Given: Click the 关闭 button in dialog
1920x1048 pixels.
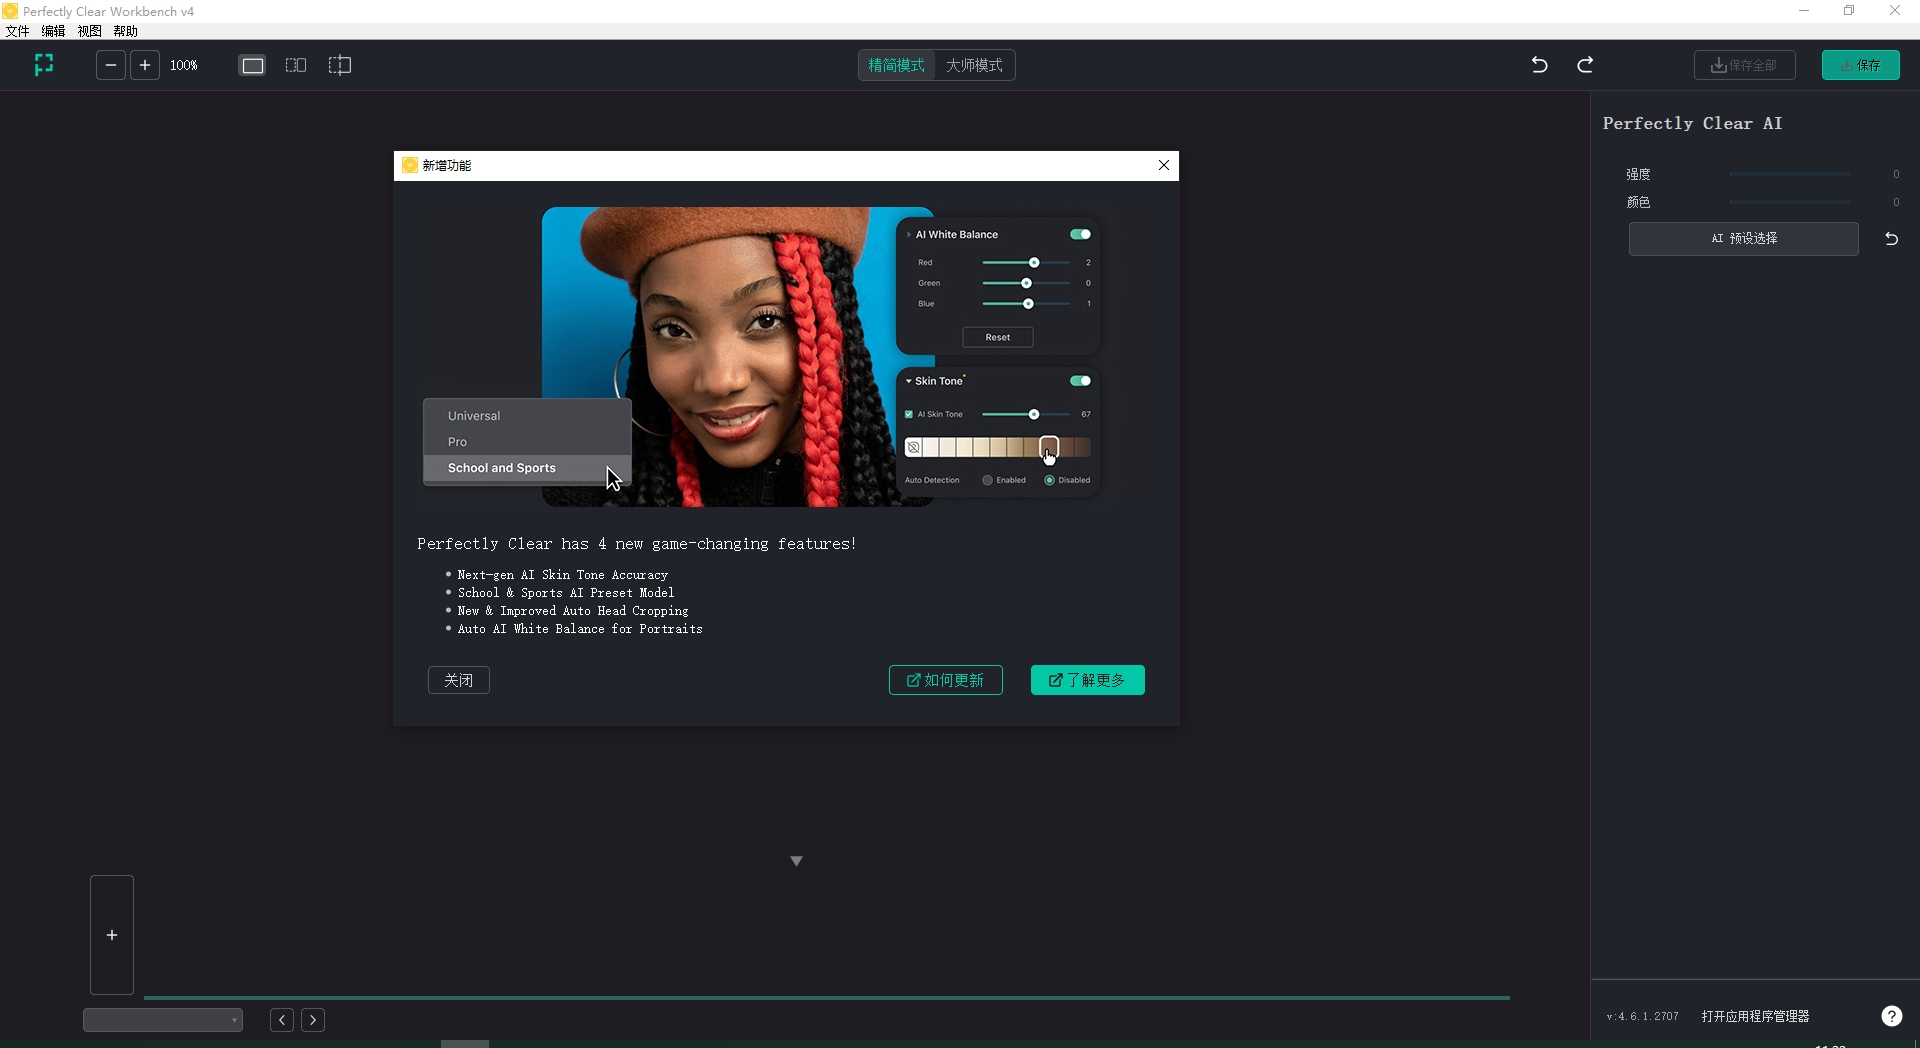Looking at the screenshot, I should coord(458,680).
